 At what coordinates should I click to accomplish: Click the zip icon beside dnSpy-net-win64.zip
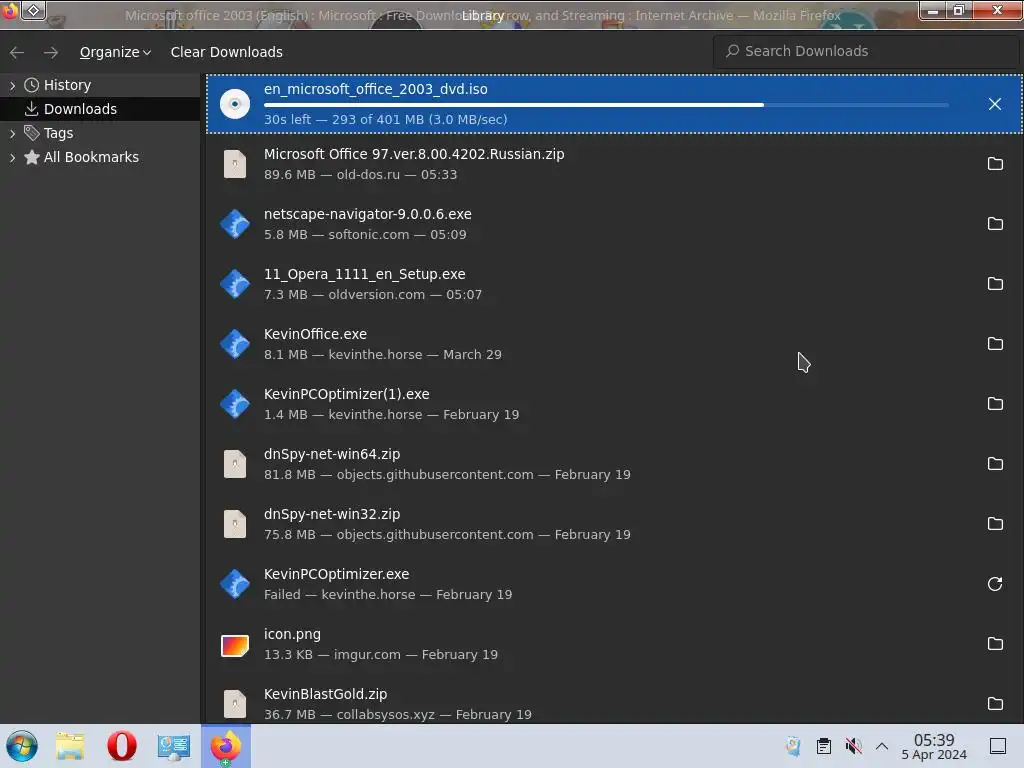coord(235,464)
